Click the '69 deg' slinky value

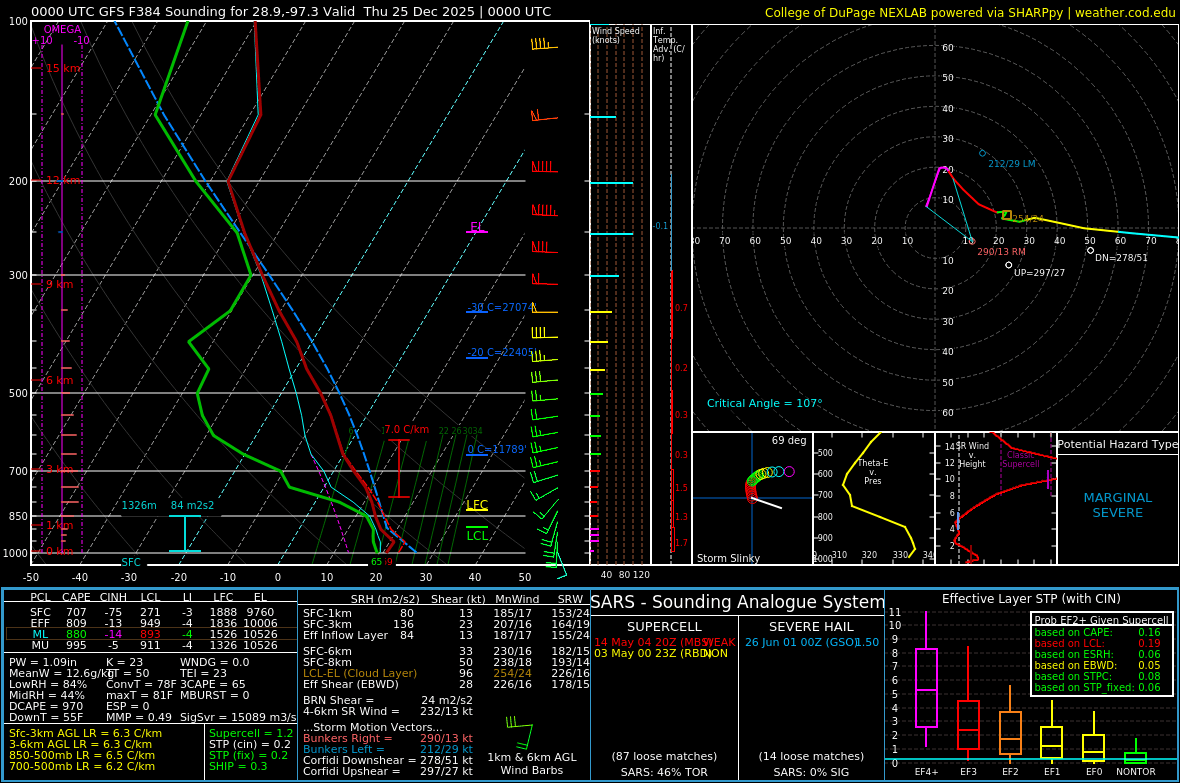click(789, 440)
